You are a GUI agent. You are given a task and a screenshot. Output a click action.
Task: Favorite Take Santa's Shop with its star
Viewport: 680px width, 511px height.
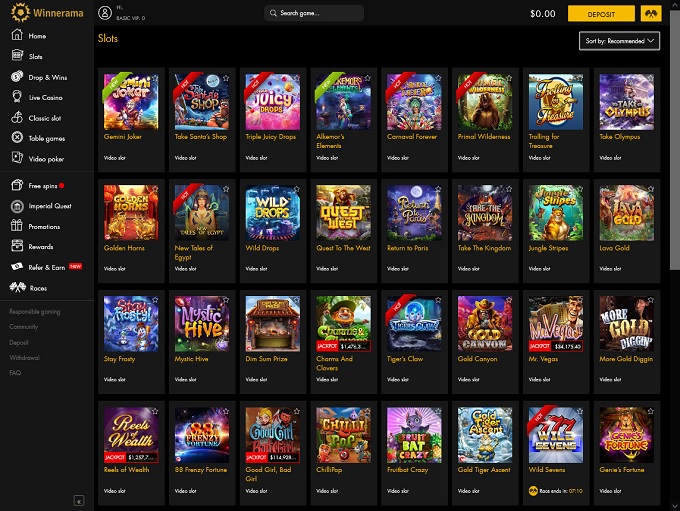226,78
